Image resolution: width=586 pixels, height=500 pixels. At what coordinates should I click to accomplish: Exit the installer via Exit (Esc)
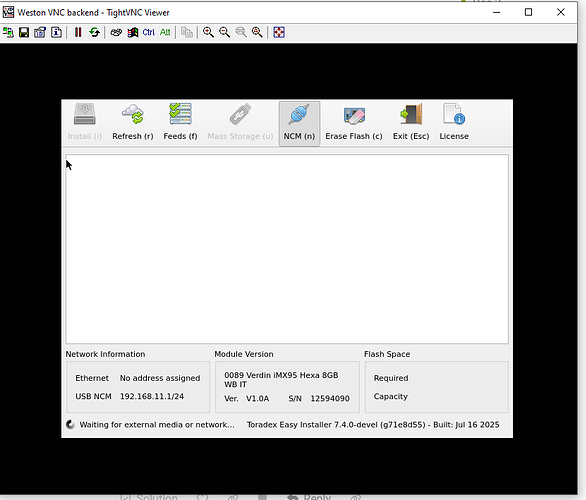[x=411, y=122]
